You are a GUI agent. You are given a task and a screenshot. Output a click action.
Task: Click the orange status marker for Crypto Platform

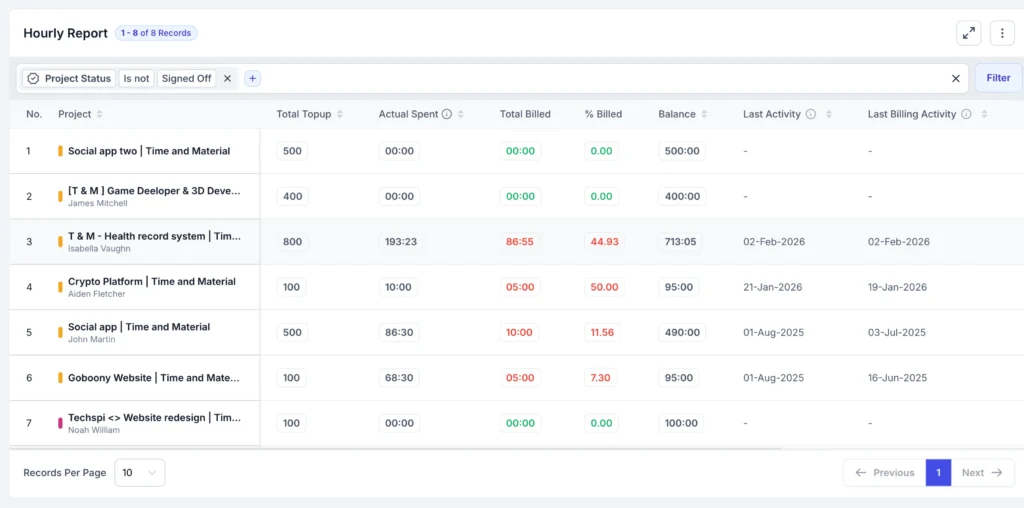pyautogui.click(x=60, y=287)
